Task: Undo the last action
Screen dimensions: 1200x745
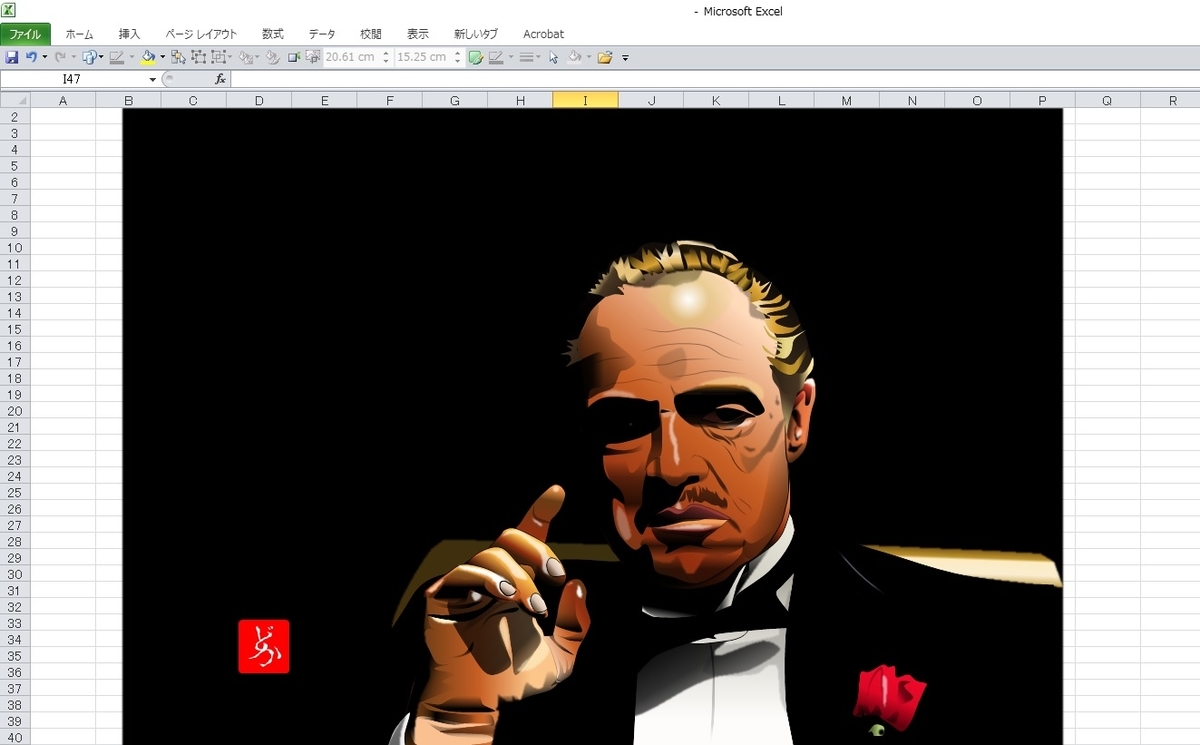Action: pyautogui.click(x=32, y=57)
